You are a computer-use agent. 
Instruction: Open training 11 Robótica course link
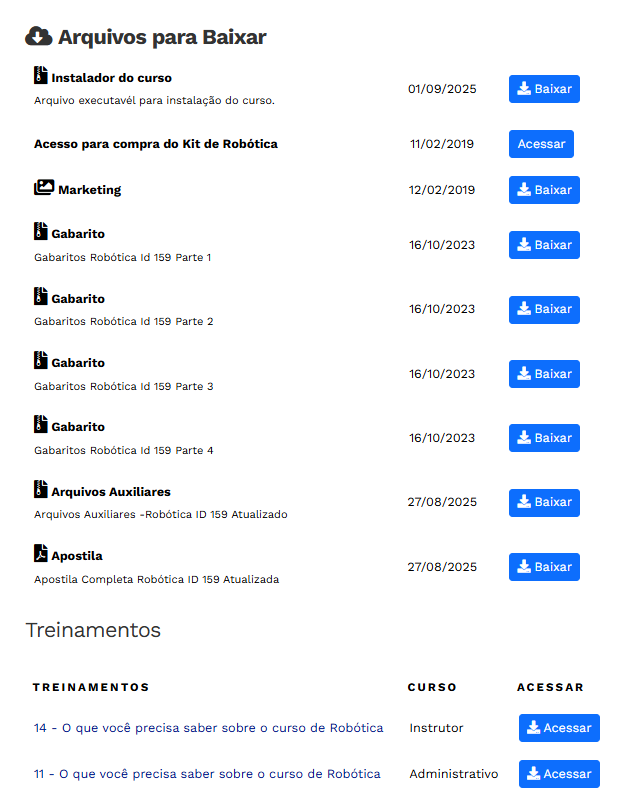(x=207, y=774)
